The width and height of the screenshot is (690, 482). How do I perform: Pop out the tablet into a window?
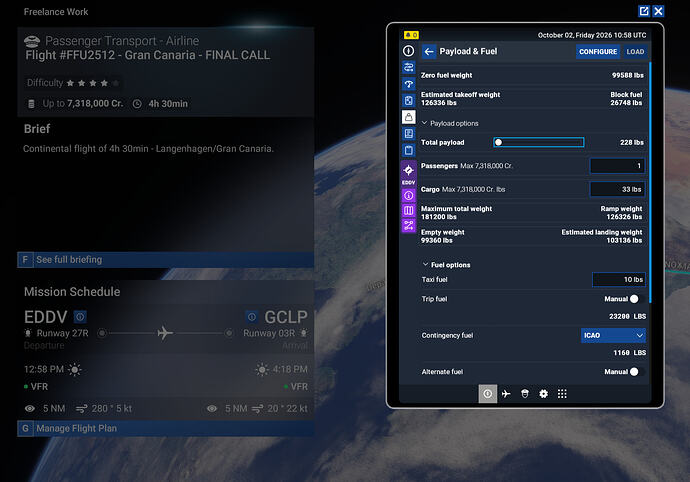(644, 11)
